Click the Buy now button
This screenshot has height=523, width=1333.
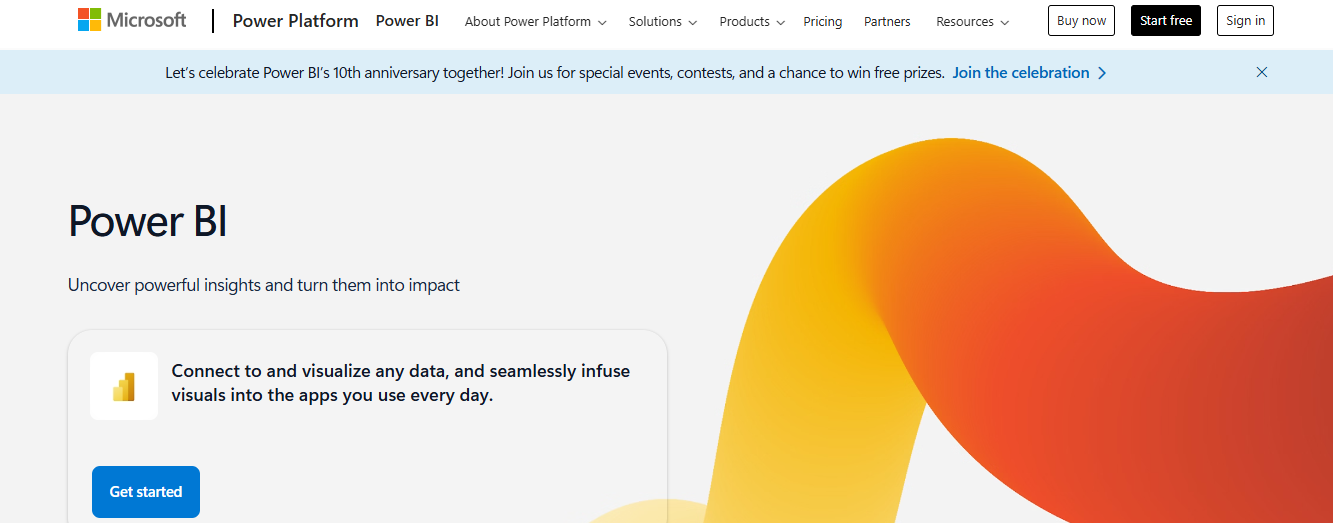coord(1081,21)
